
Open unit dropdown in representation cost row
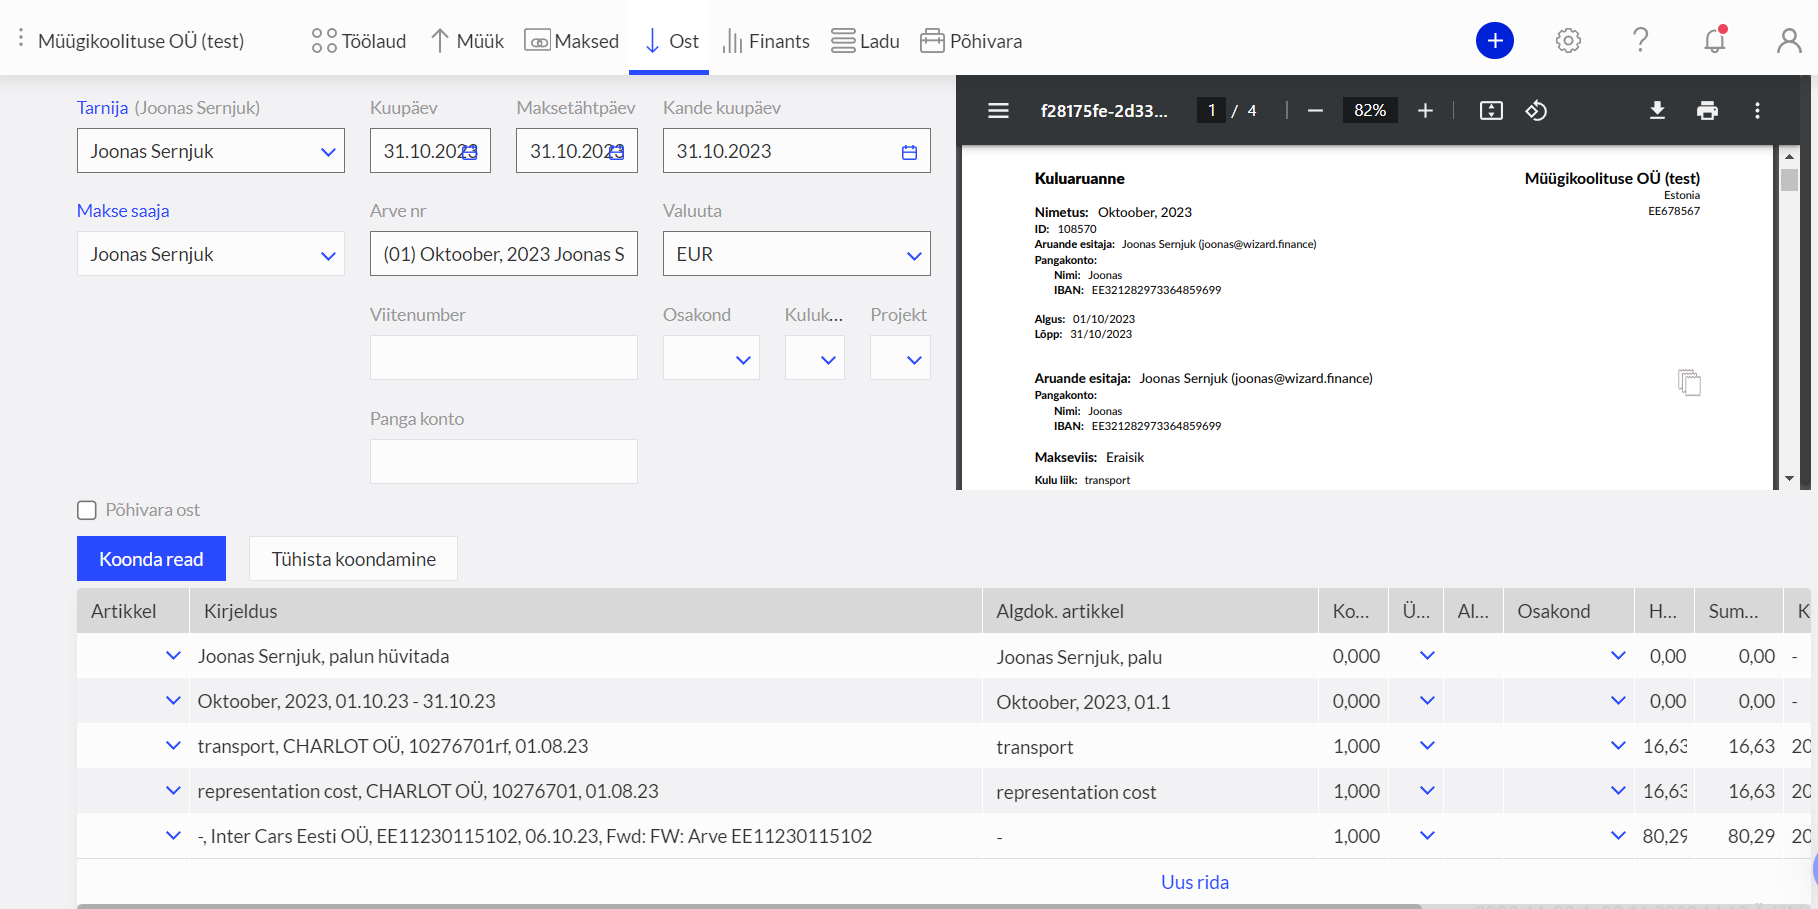click(x=1427, y=791)
